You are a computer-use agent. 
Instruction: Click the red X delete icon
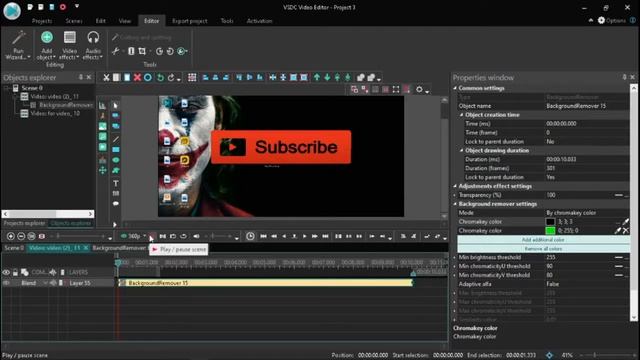click(x=137, y=78)
